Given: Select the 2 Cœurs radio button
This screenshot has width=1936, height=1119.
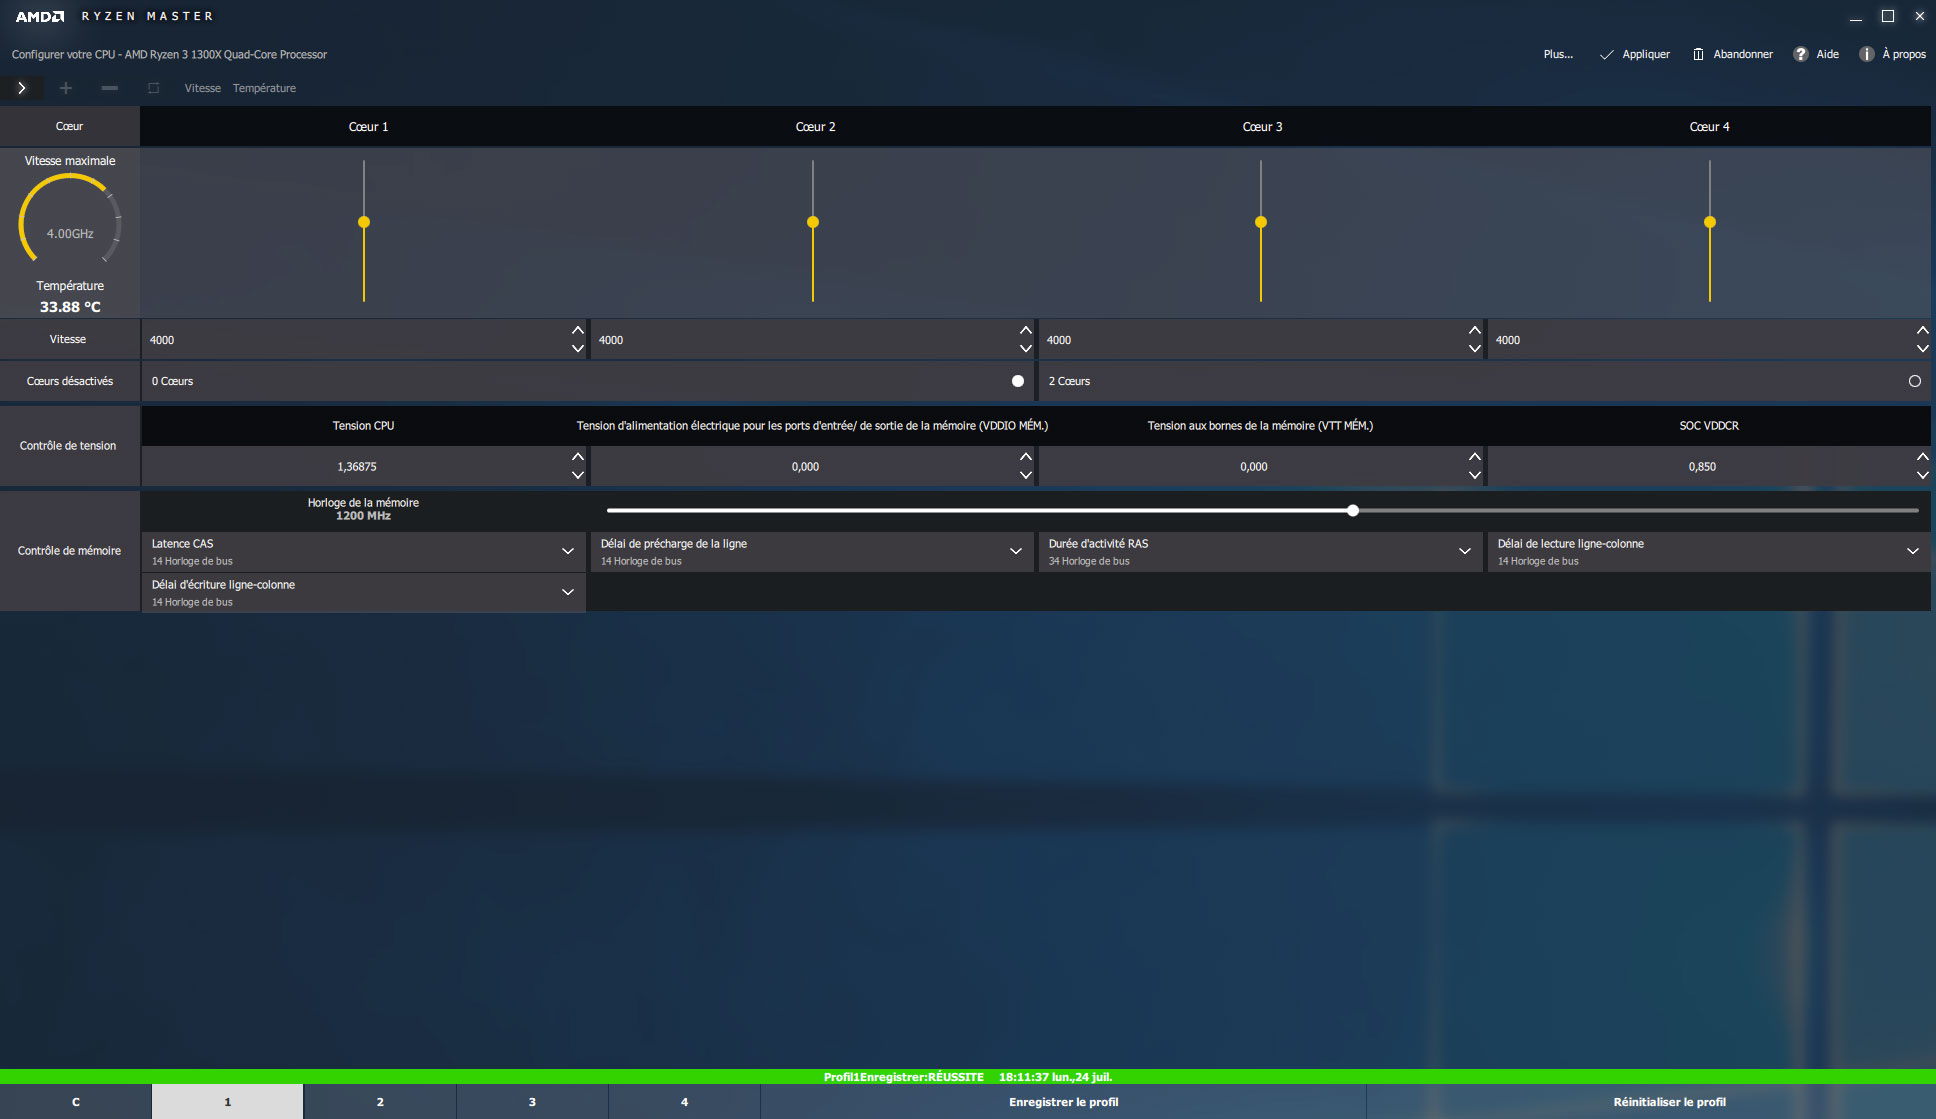Looking at the screenshot, I should [1914, 381].
